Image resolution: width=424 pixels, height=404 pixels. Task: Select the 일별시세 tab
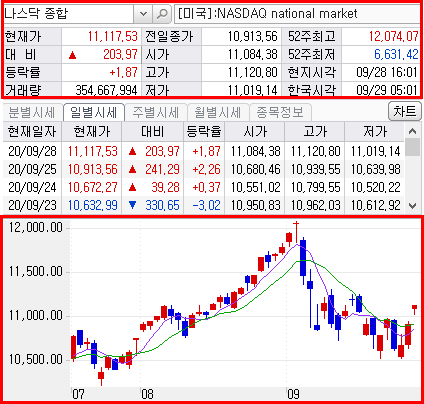[94, 112]
